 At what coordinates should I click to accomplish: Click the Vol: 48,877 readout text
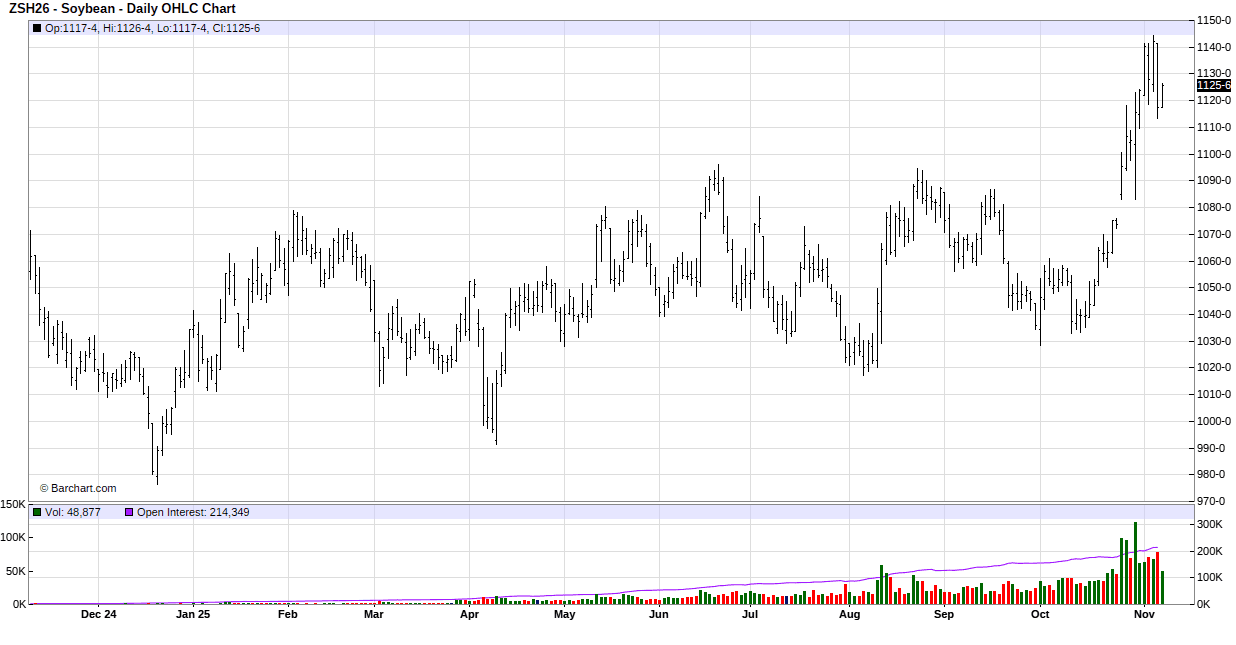(73, 512)
